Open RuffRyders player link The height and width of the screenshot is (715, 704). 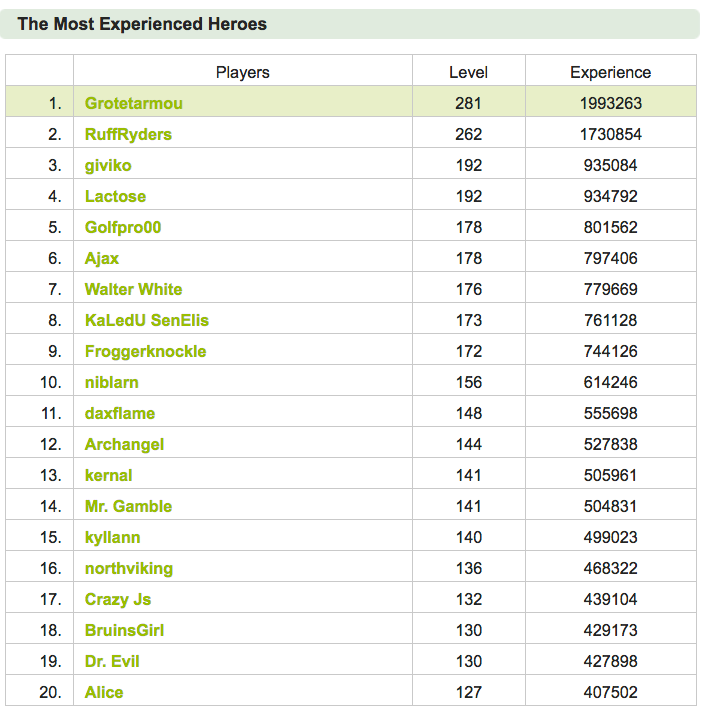[x=128, y=135]
